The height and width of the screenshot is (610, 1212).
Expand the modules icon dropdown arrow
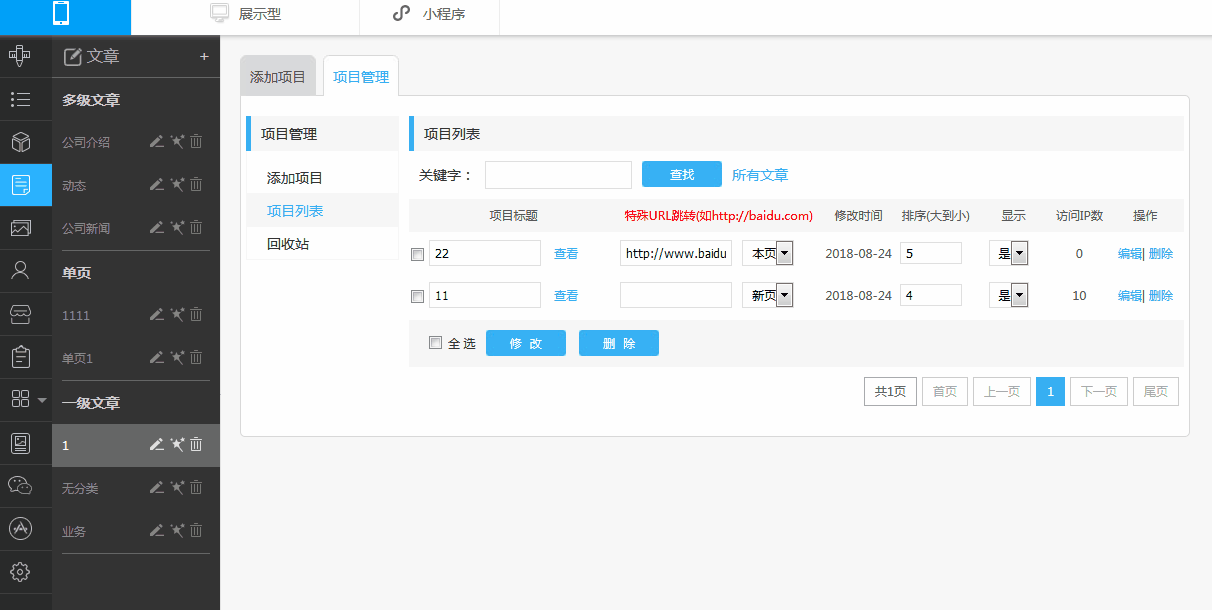[x=42, y=400]
